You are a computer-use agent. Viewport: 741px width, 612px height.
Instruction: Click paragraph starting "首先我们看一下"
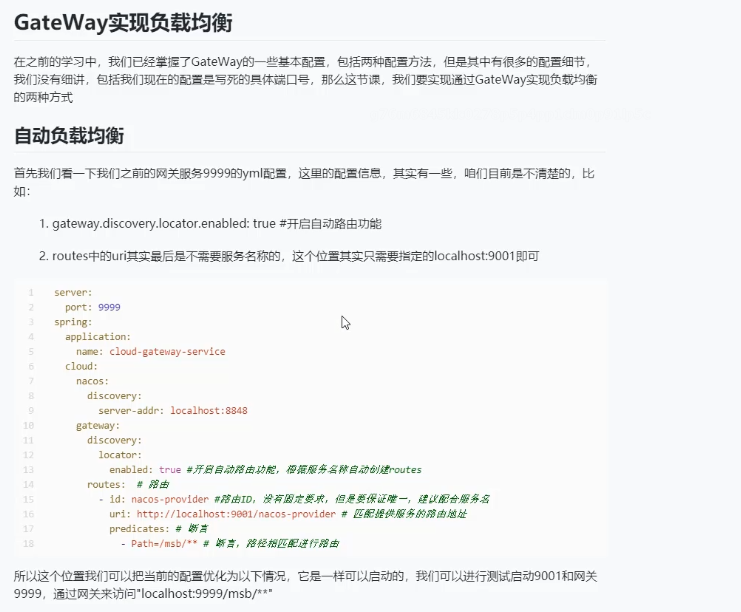pyautogui.click(x=304, y=182)
